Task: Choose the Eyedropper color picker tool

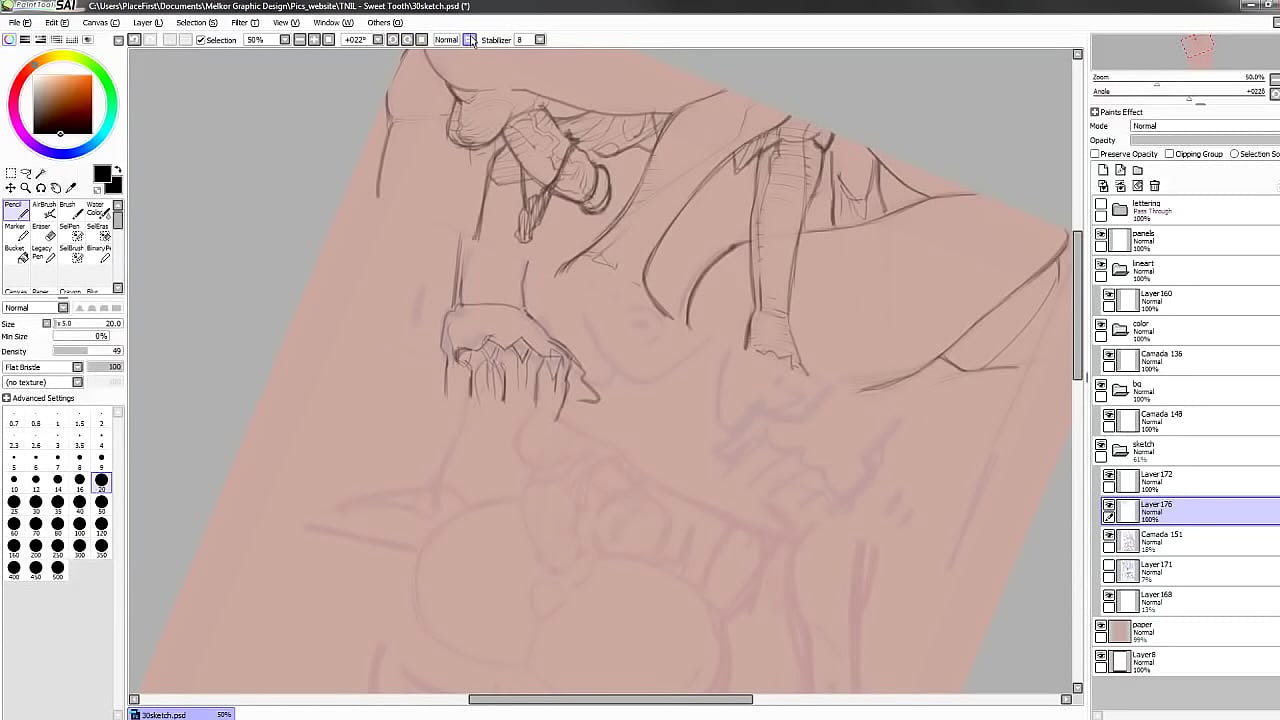Action: coord(71,188)
